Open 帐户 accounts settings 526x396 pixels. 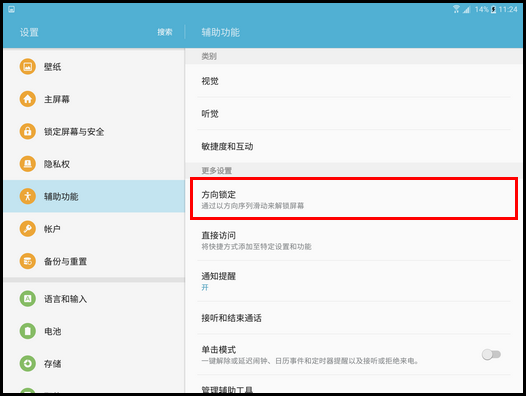(94, 229)
